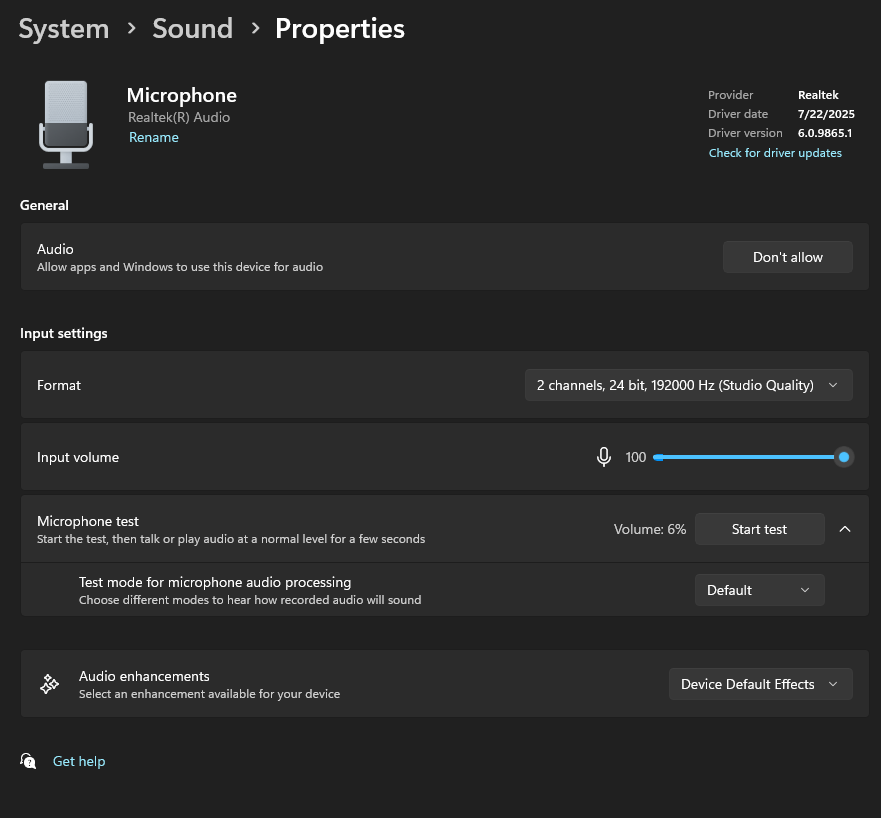Click the Test mode for microphone audio processing label
This screenshot has height=818, width=881.
215,582
